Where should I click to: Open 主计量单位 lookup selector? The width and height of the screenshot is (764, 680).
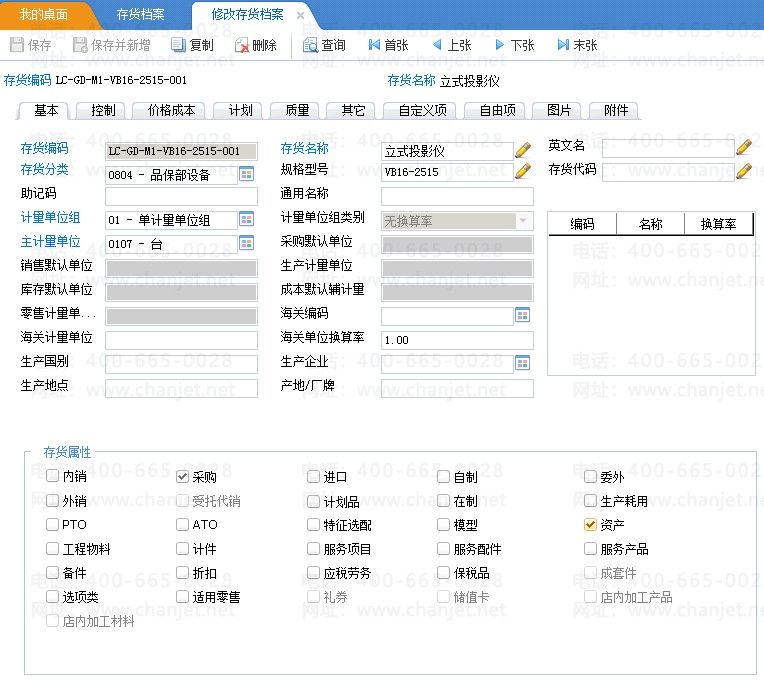click(247, 243)
